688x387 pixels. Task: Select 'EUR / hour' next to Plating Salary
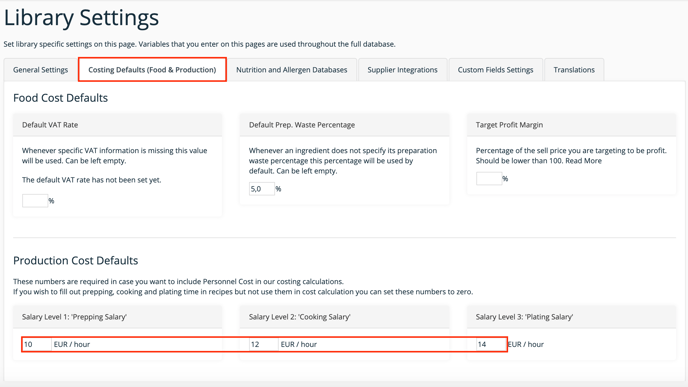[526, 344]
